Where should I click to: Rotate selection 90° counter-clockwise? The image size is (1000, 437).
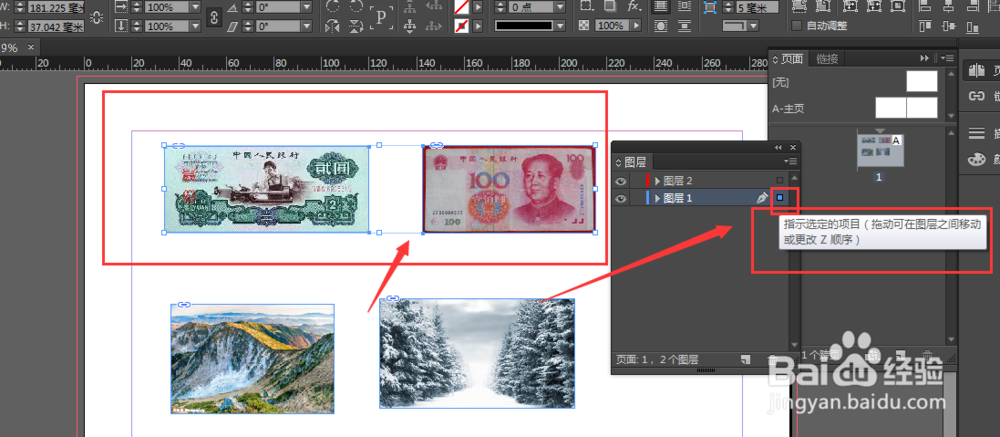[x=357, y=6]
